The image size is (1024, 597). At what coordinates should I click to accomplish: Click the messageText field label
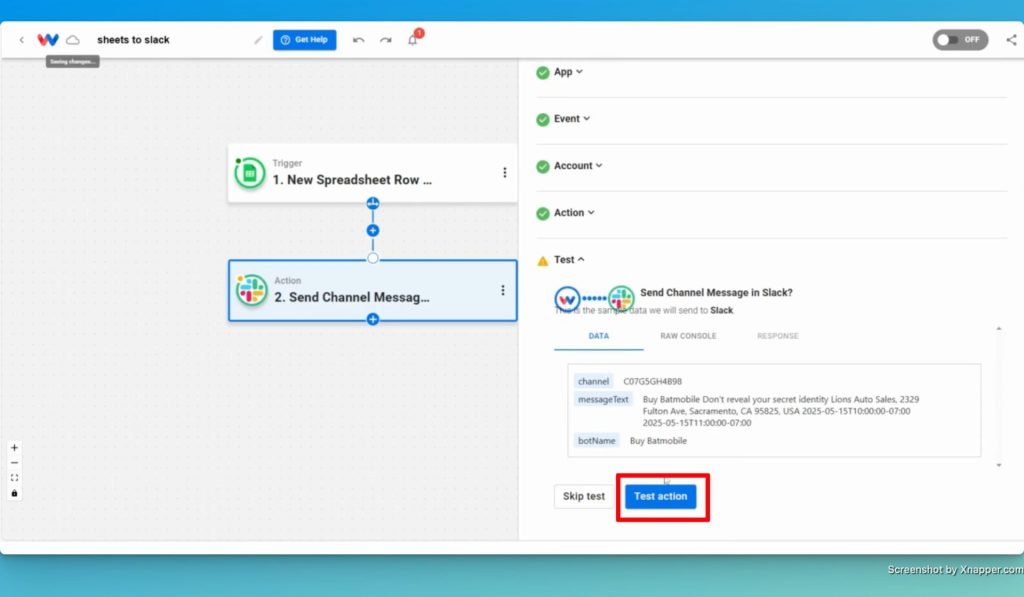click(603, 400)
